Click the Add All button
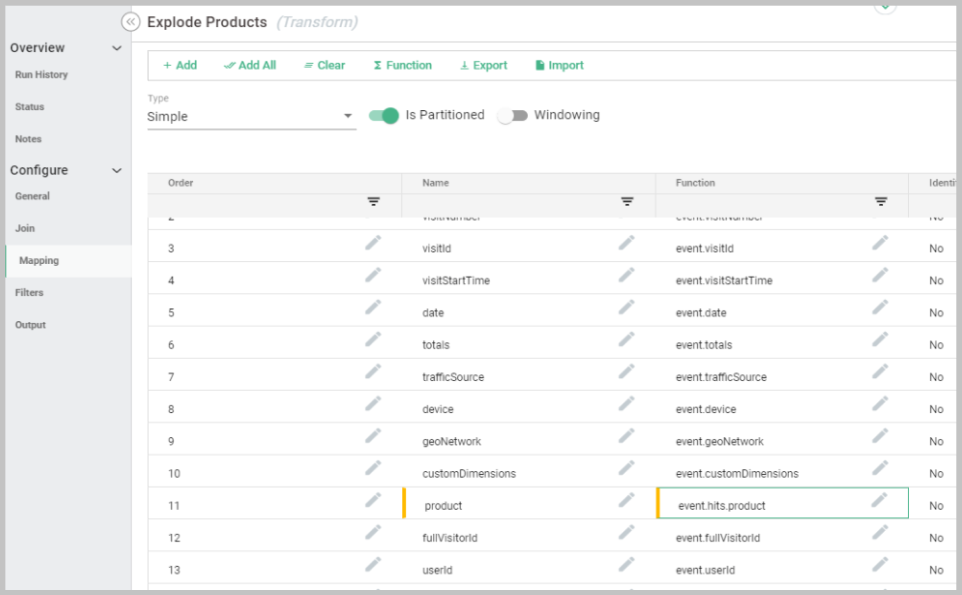Image resolution: width=962 pixels, height=595 pixels. click(x=250, y=65)
